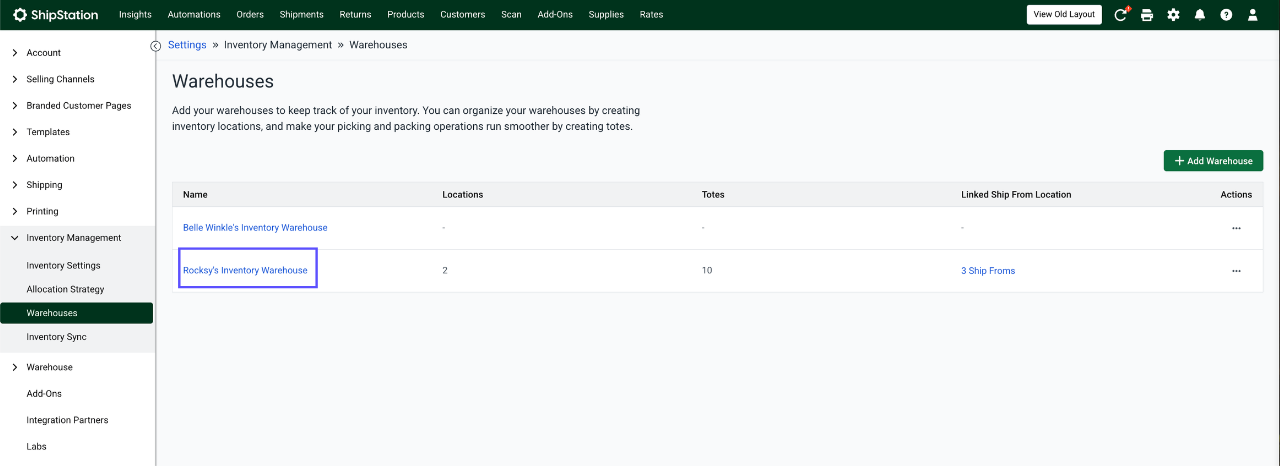Open the refresh sync icon
Screen dimensions: 1280x466
1121,15
